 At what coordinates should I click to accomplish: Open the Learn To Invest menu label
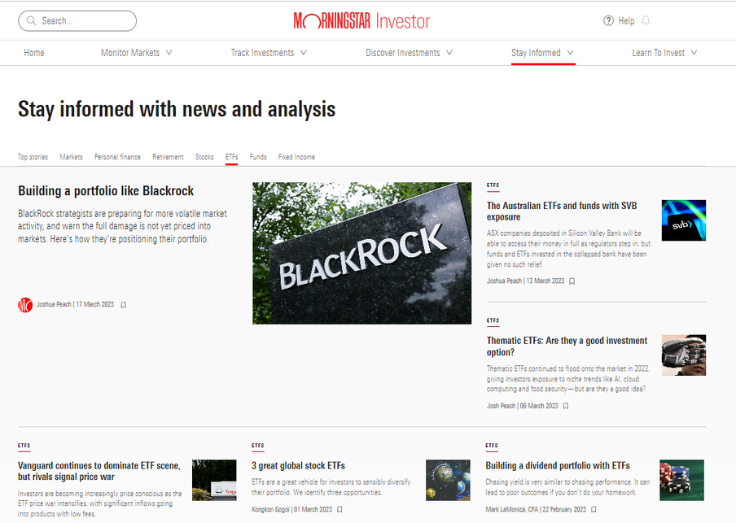(x=658, y=53)
